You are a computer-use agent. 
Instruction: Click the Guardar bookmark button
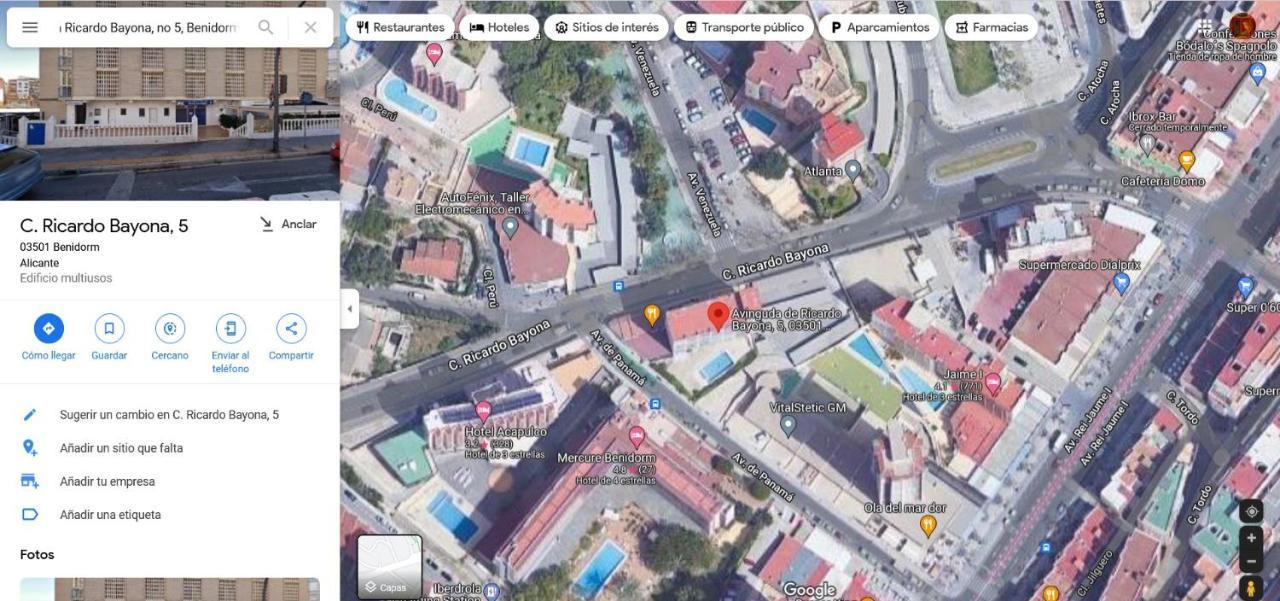click(x=109, y=337)
